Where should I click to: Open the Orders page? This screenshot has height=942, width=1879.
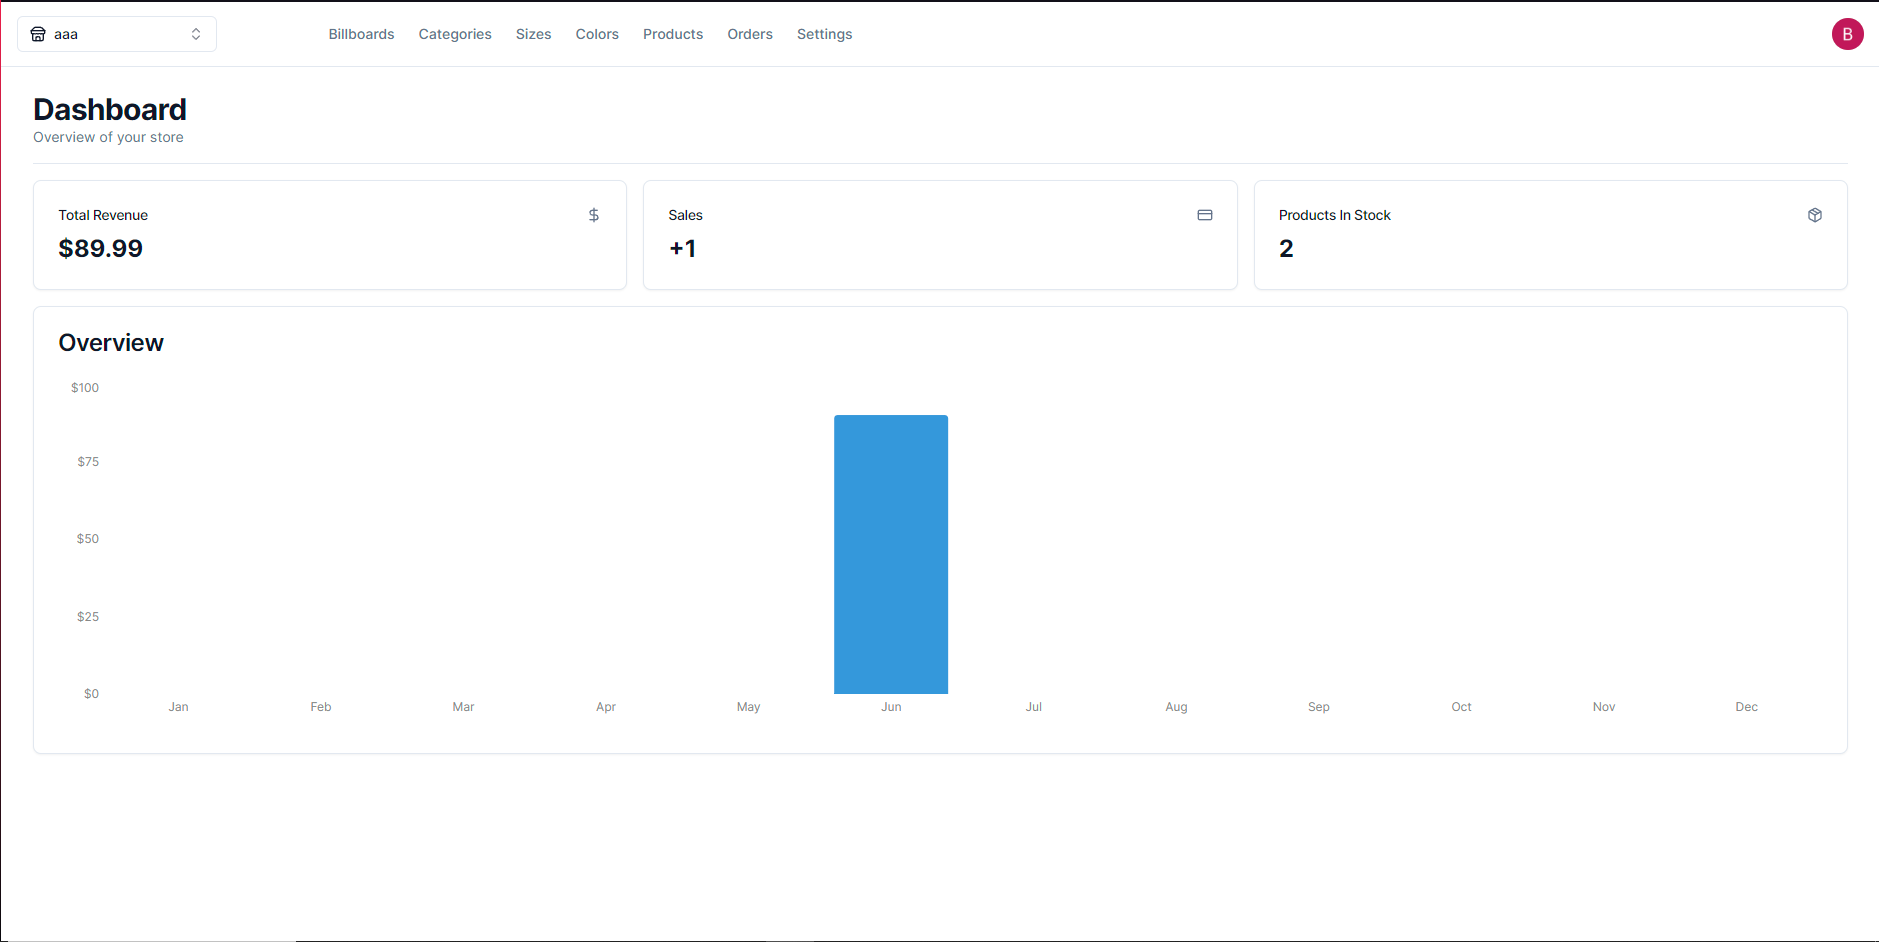tap(749, 33)
